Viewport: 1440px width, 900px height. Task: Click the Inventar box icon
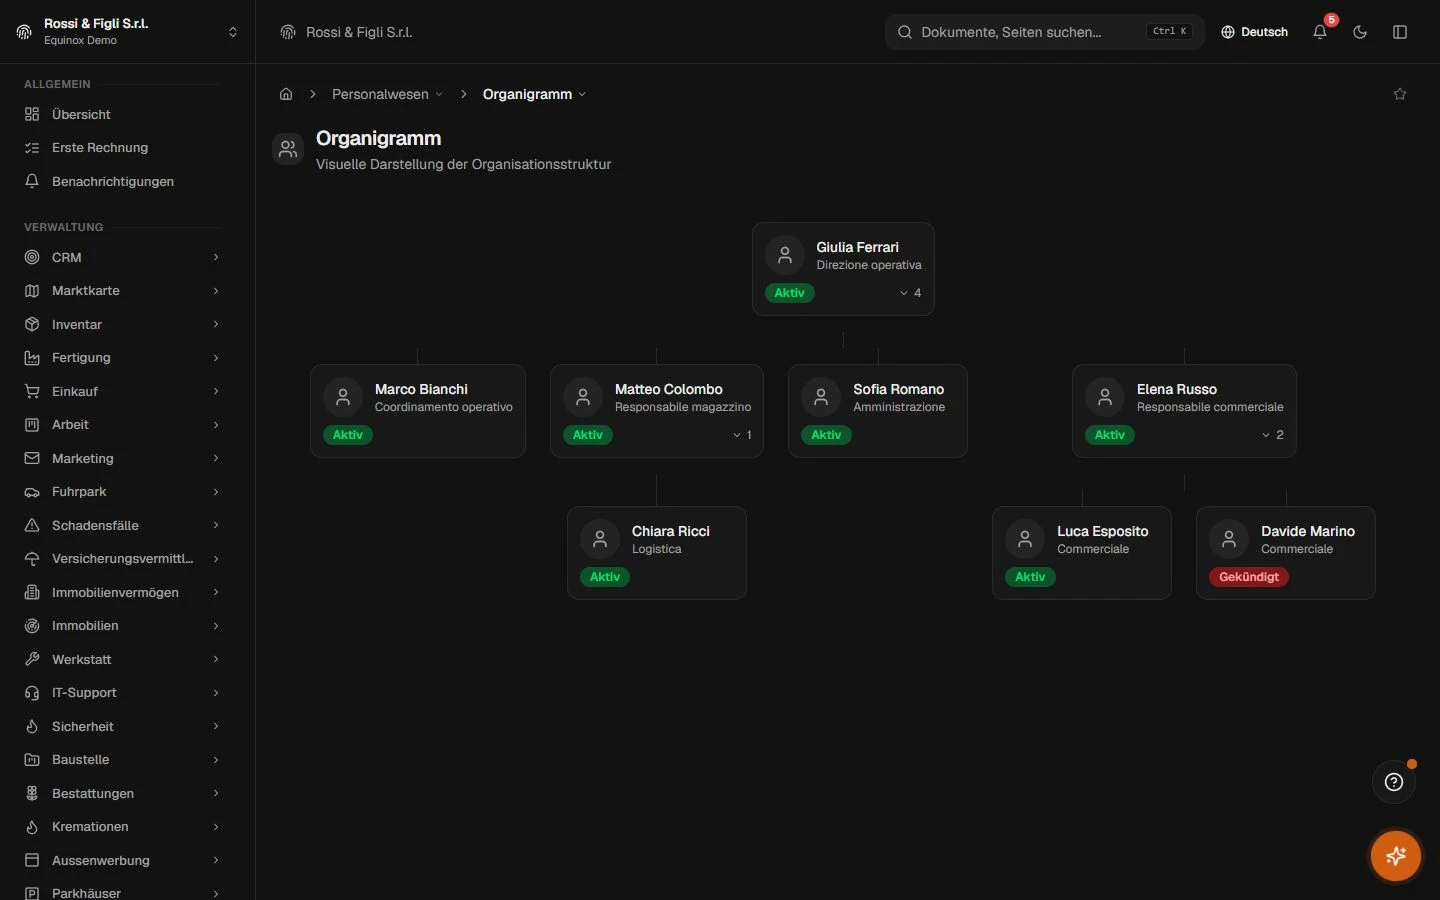[32, 324]
